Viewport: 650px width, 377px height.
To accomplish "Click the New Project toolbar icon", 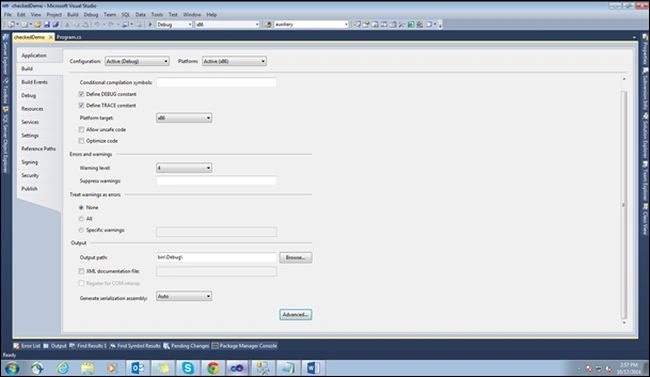I will [x=12, y=24].
